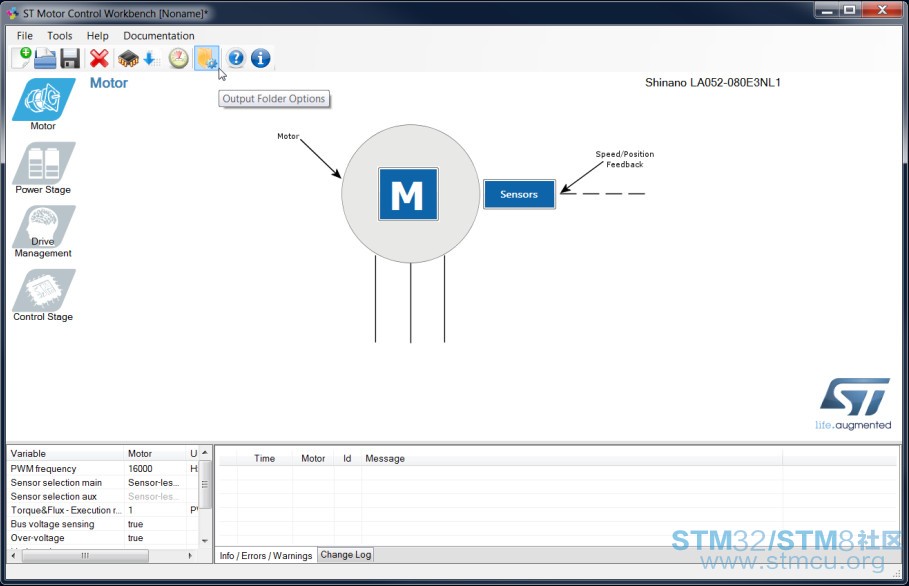
Task: Select the Bus voltage sensing row
Action: point(103,524)
